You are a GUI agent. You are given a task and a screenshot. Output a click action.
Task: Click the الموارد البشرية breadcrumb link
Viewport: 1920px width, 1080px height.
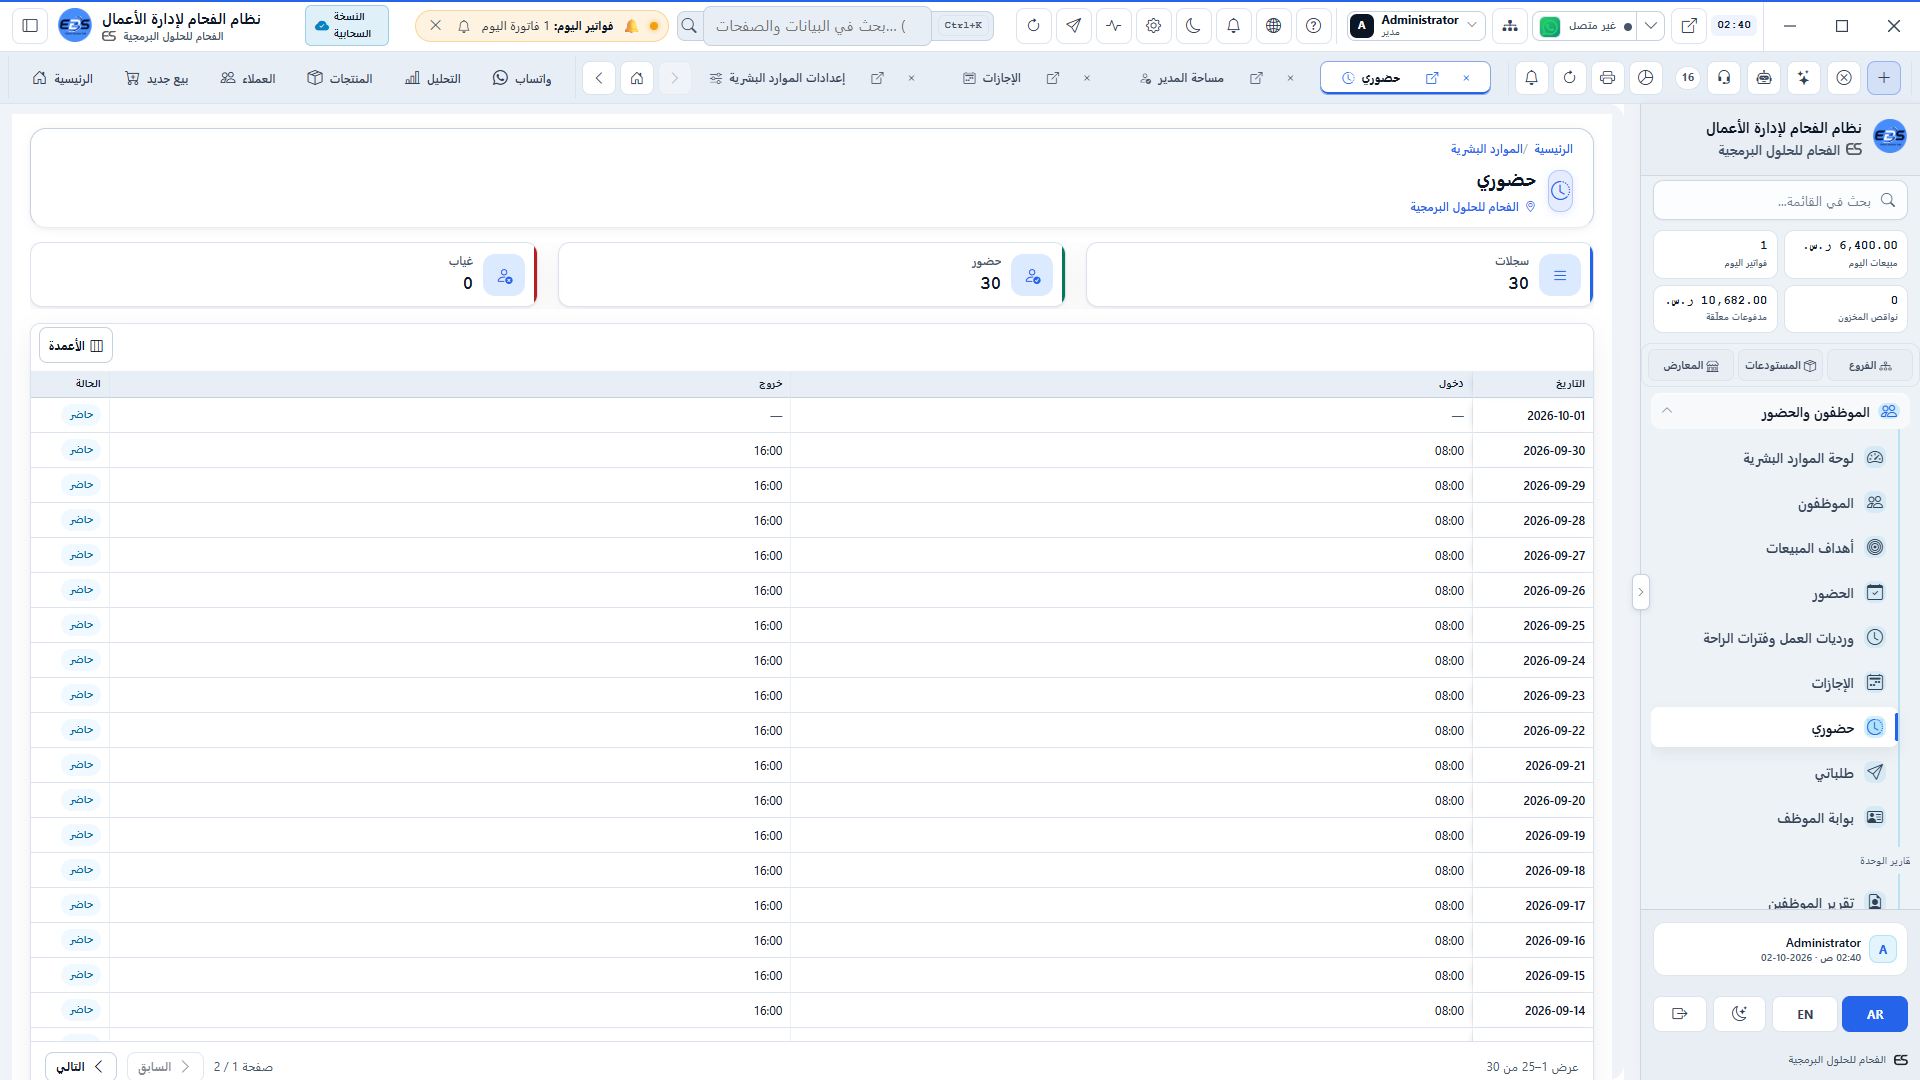(1486, 149)
